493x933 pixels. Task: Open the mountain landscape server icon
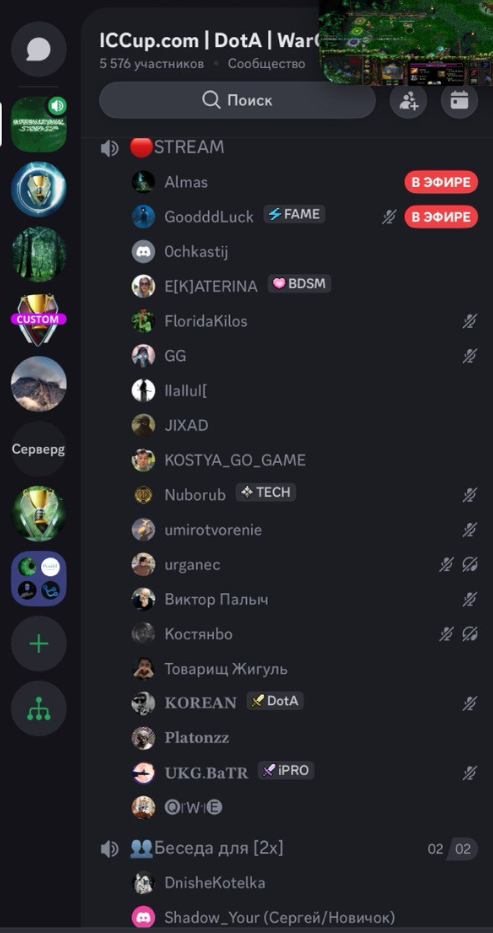[39, 384]
